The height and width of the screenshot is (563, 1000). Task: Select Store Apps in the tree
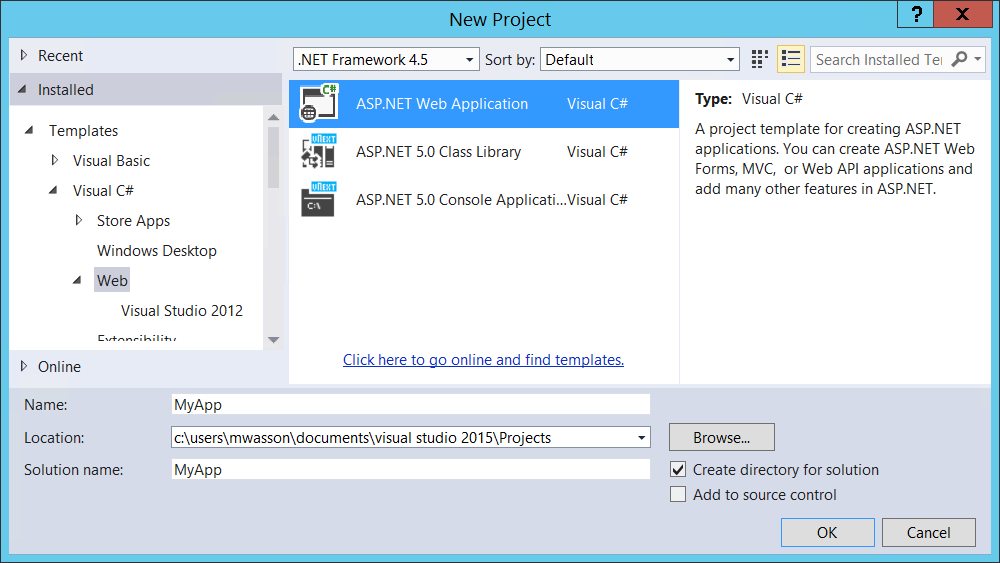click(133, 221)
